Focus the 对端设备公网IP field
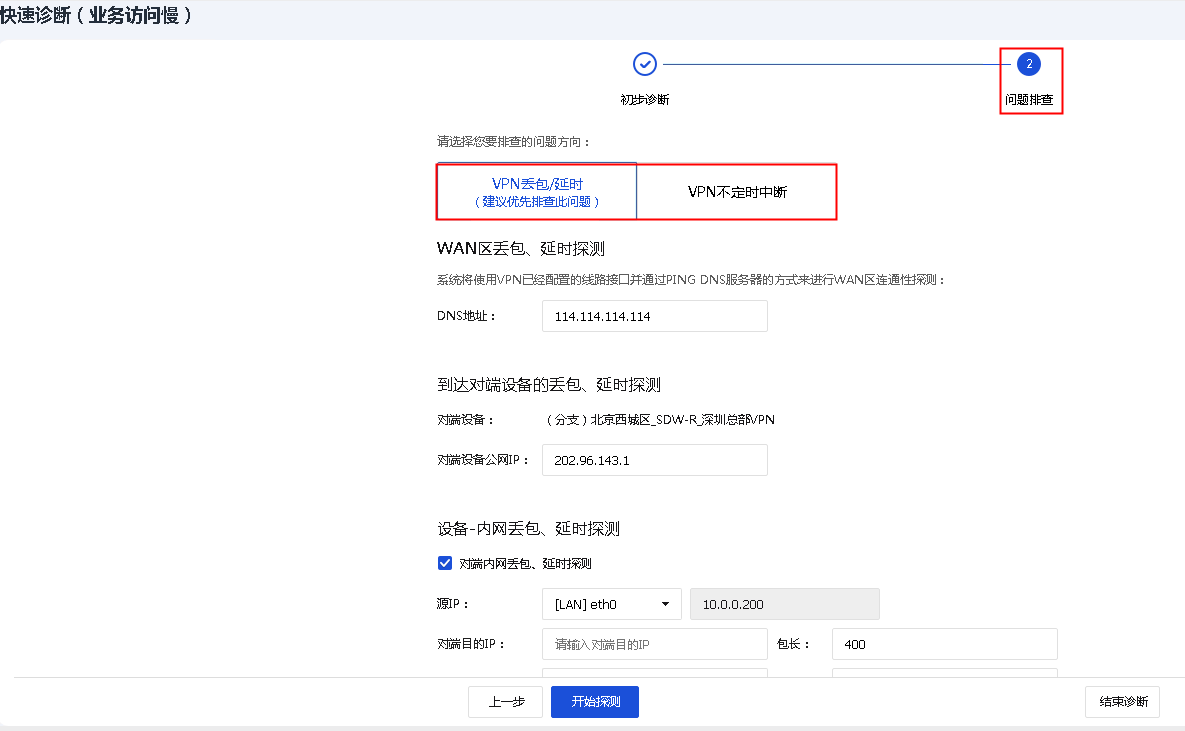The height and width of the screenshot is (731, 1185). point(655,460)
